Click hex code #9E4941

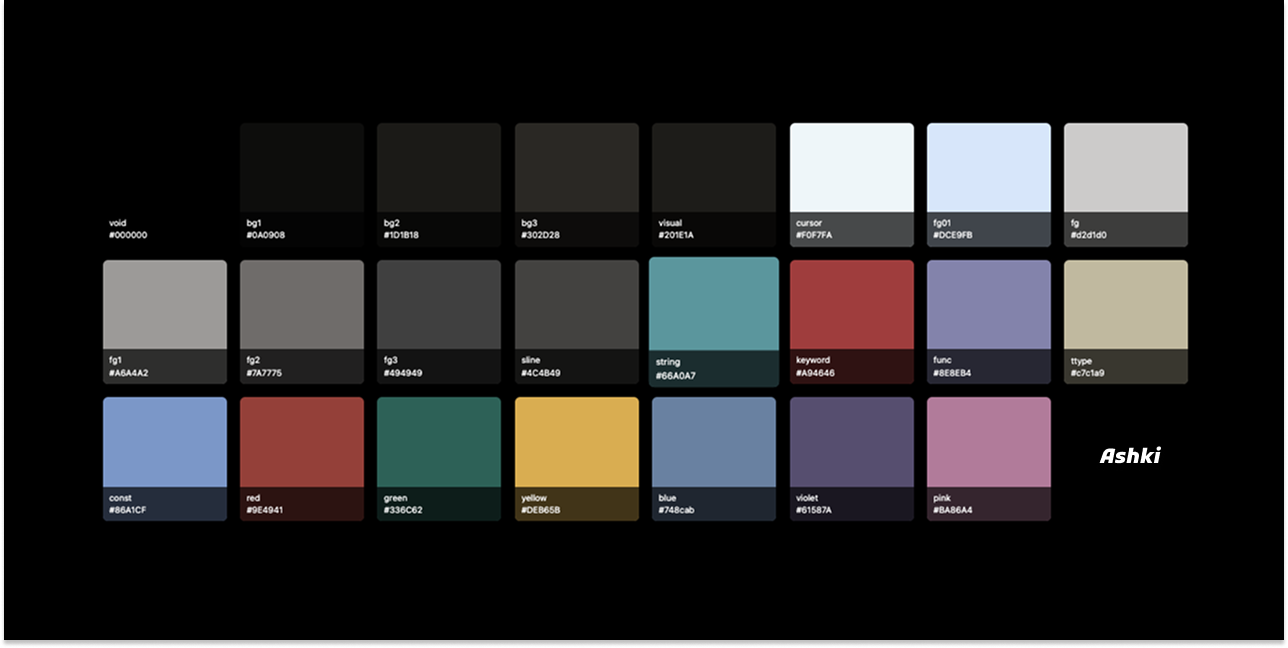[265, 510]
